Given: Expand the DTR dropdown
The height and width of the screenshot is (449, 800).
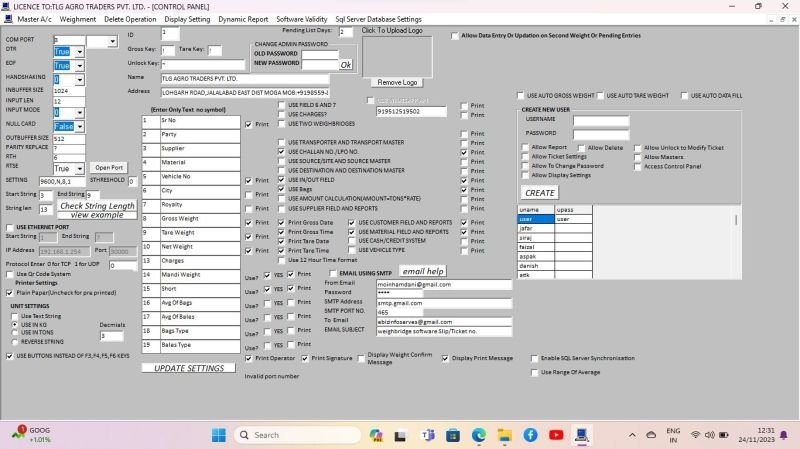Looking at the screenshot, I should 80,52.
